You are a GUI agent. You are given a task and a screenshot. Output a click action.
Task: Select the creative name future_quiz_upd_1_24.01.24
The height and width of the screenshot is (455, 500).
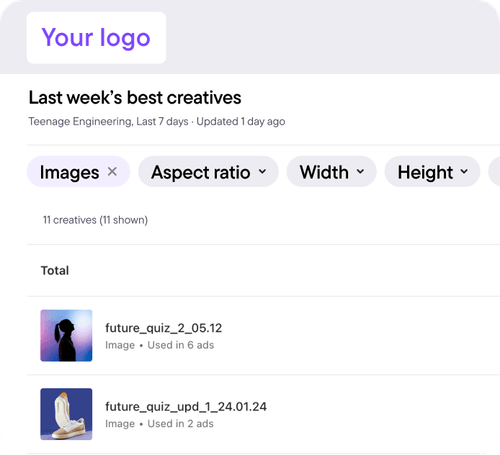coord(186,407)
